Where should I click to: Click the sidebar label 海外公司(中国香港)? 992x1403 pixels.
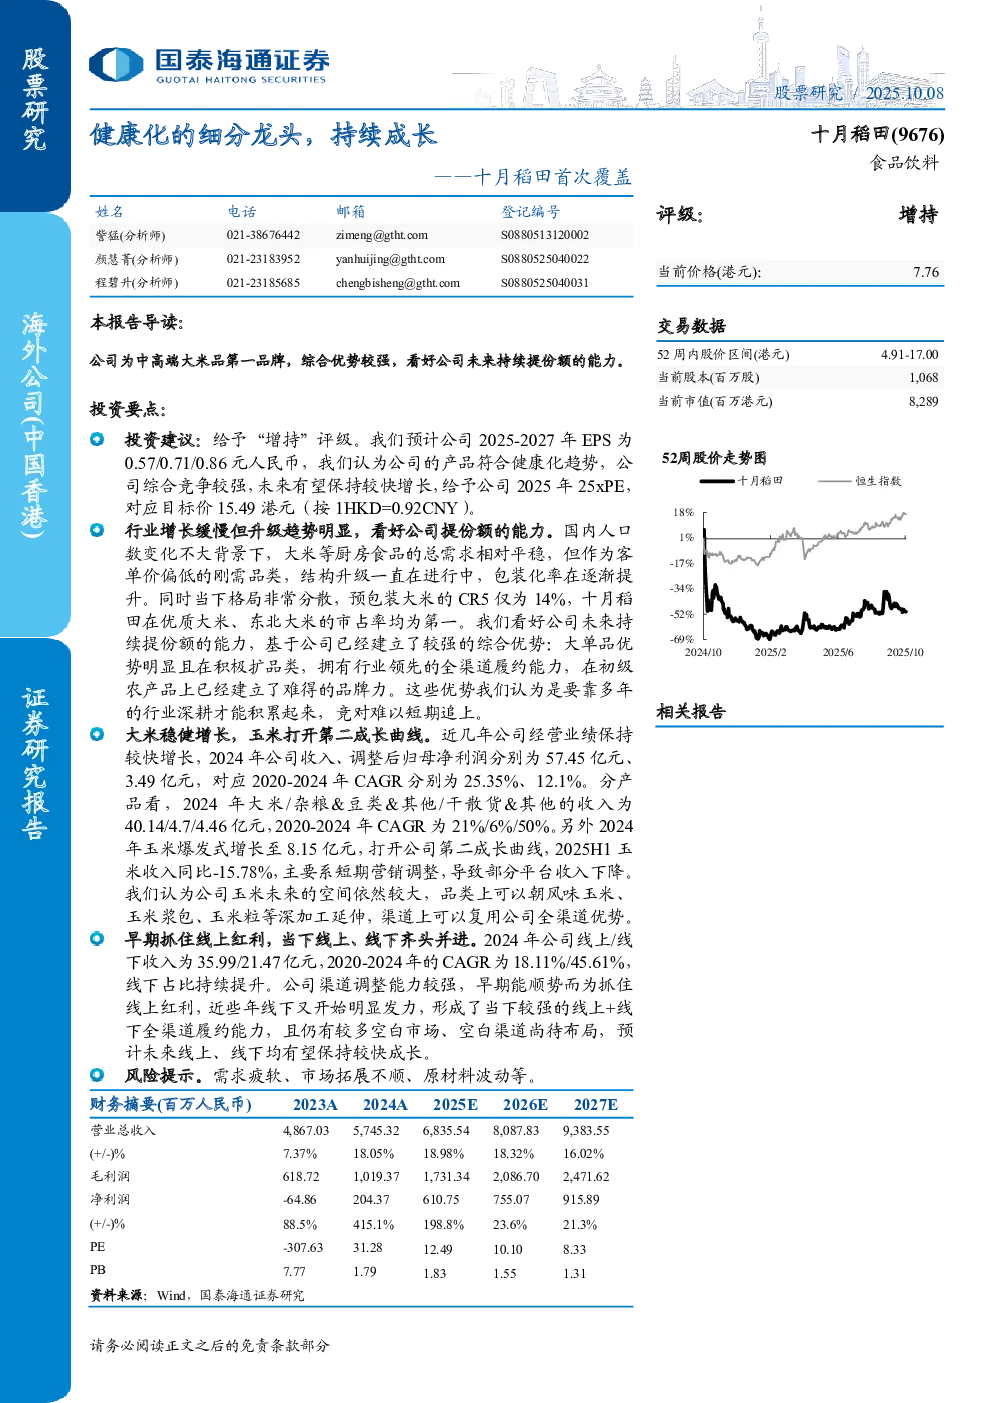(35, 425)
